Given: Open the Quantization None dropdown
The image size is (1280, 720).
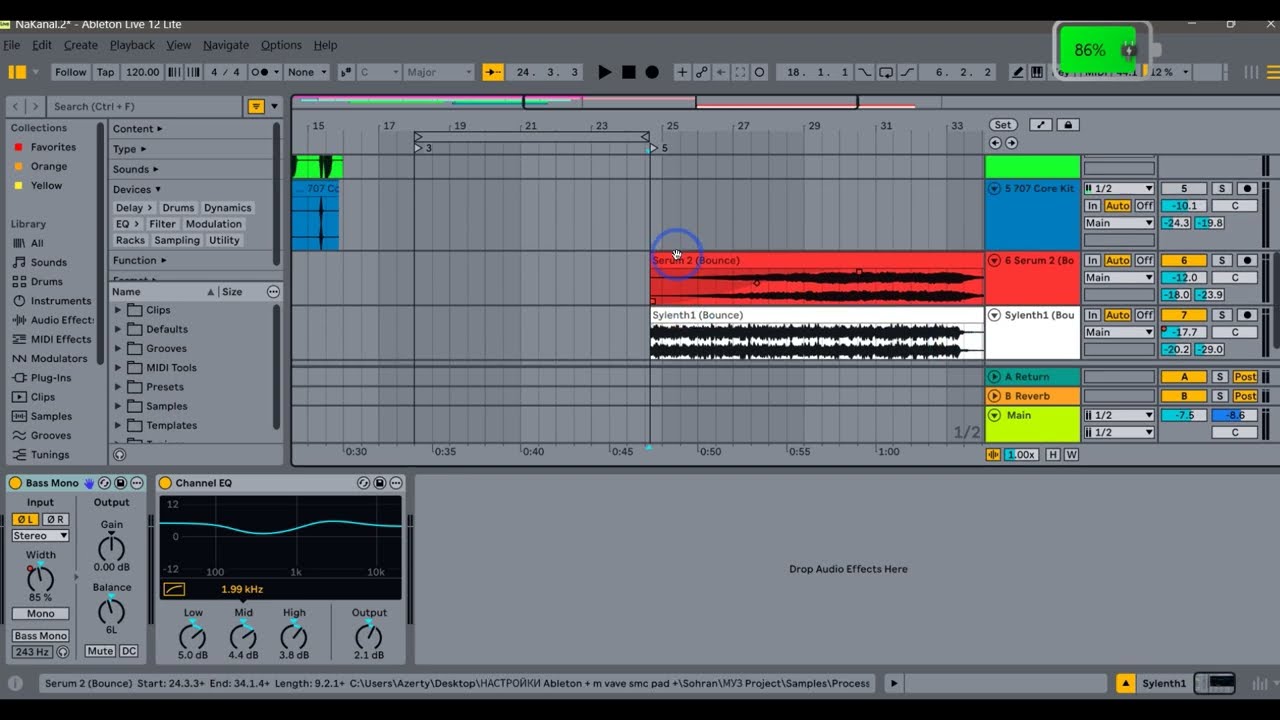Looking at the screenshot, I should (308, 72).
